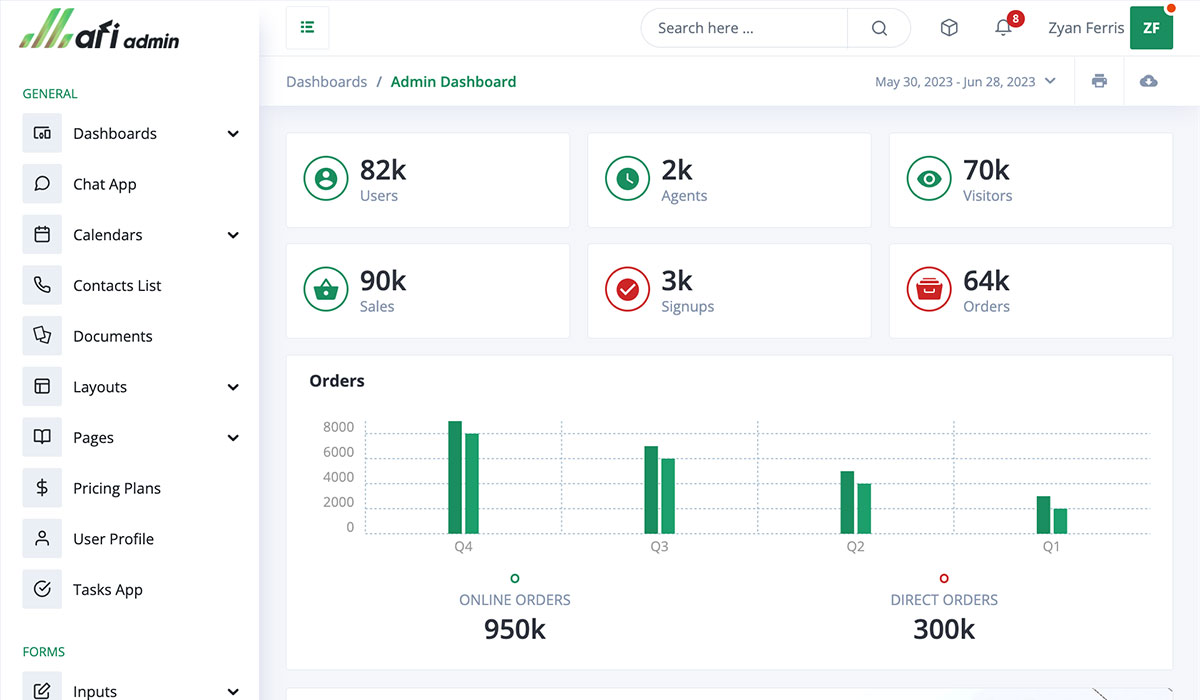Toggle the Online Orders legend marker
The width and height of the screenshot is (1200, 700).
[x=515, y=578]
